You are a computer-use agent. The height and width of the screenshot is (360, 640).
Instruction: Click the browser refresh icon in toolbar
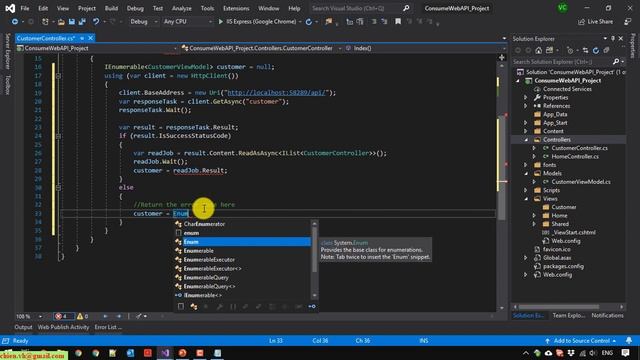pos(309,22)
